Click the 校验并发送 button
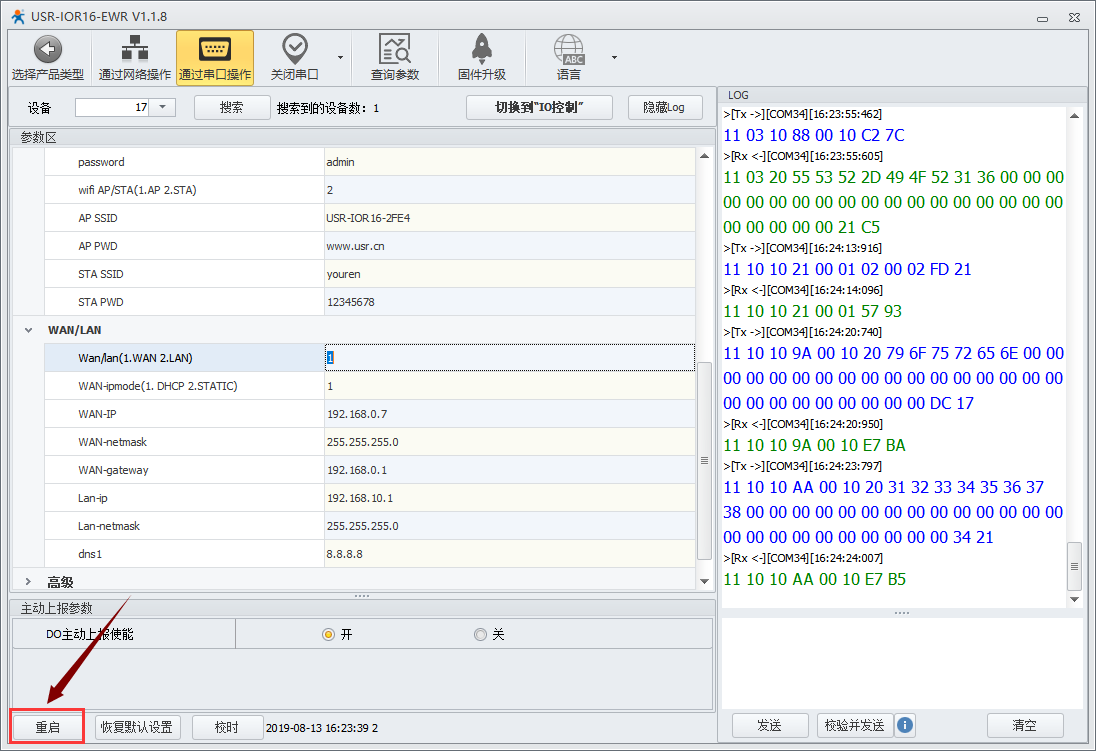1096x751 pixels. pyautogui.click(x=855, y=726)
